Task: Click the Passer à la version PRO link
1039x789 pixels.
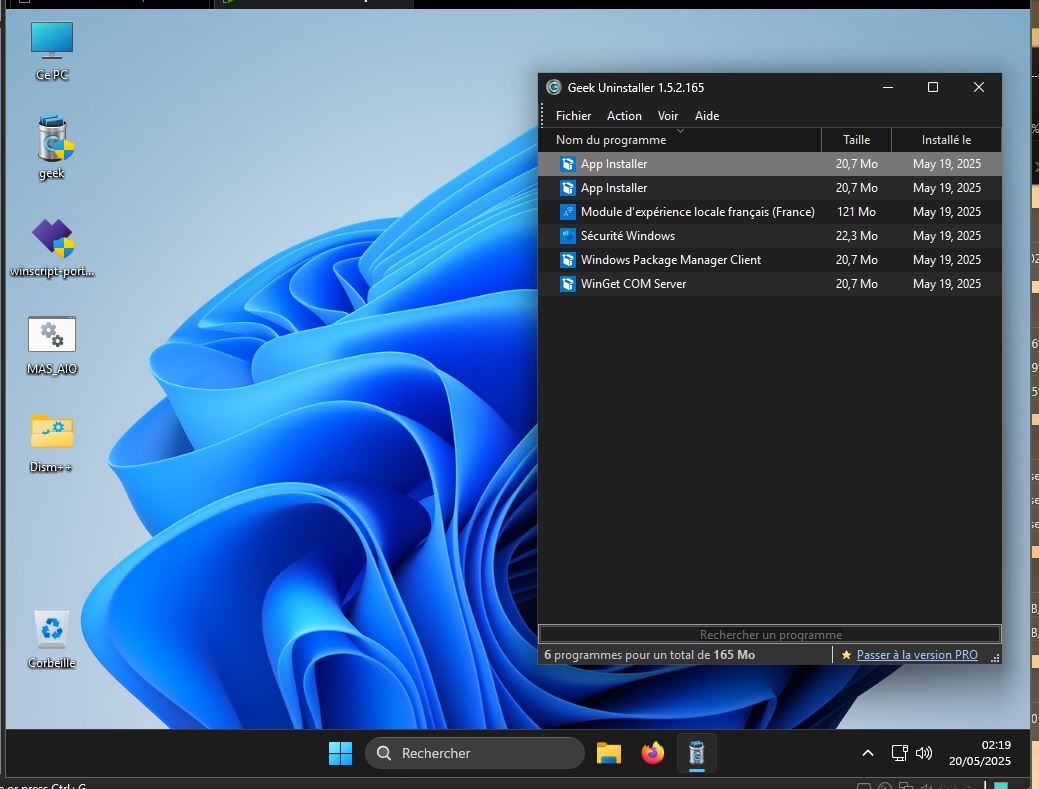Action: tap(916, 655)
